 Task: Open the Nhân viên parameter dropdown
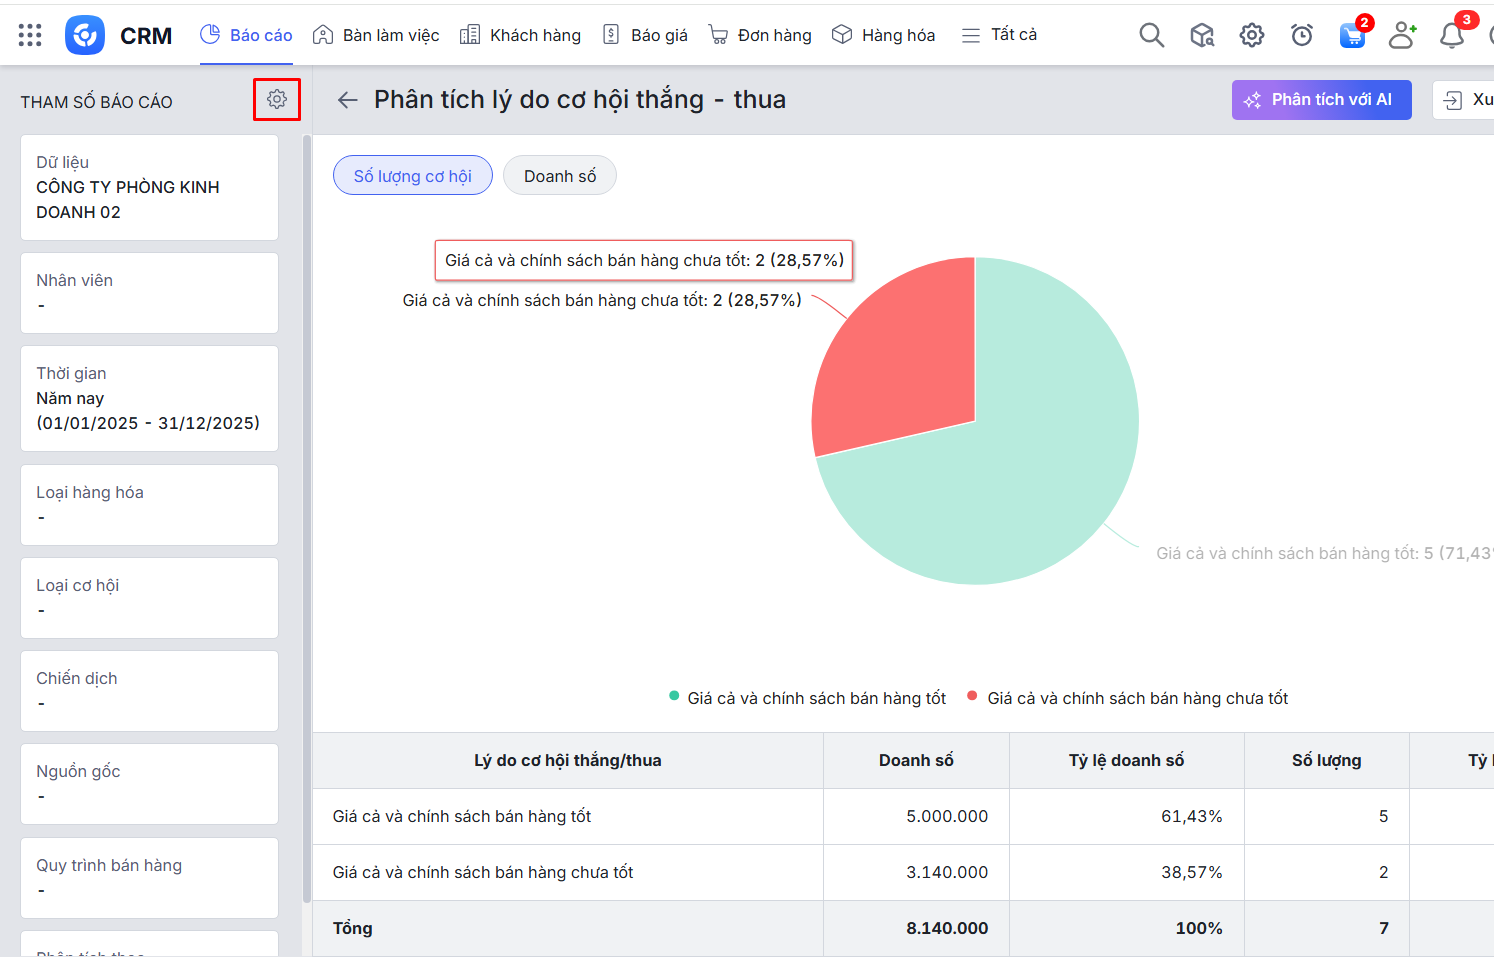pos(149,293)
